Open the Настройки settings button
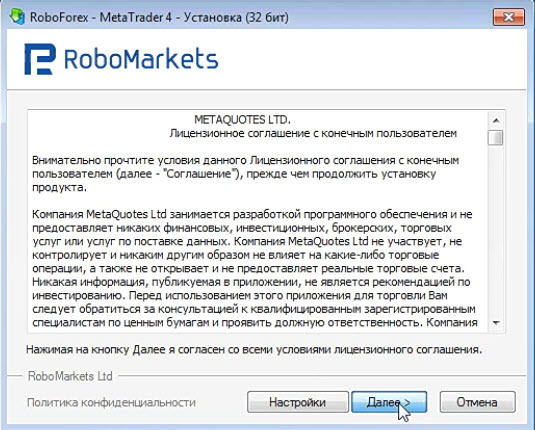Image resolution: width=535 pixels, height=430 pixels. [298, 402]
